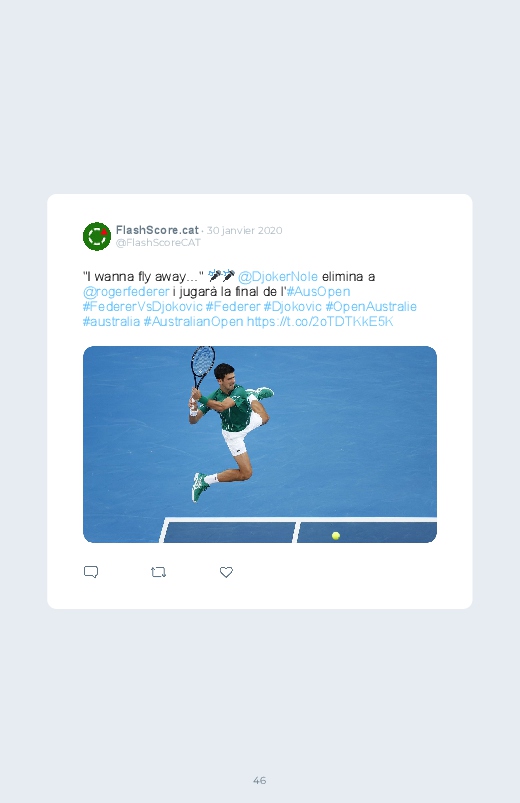Open the #FedererVsDjokovic hashtag

(142, 306)
